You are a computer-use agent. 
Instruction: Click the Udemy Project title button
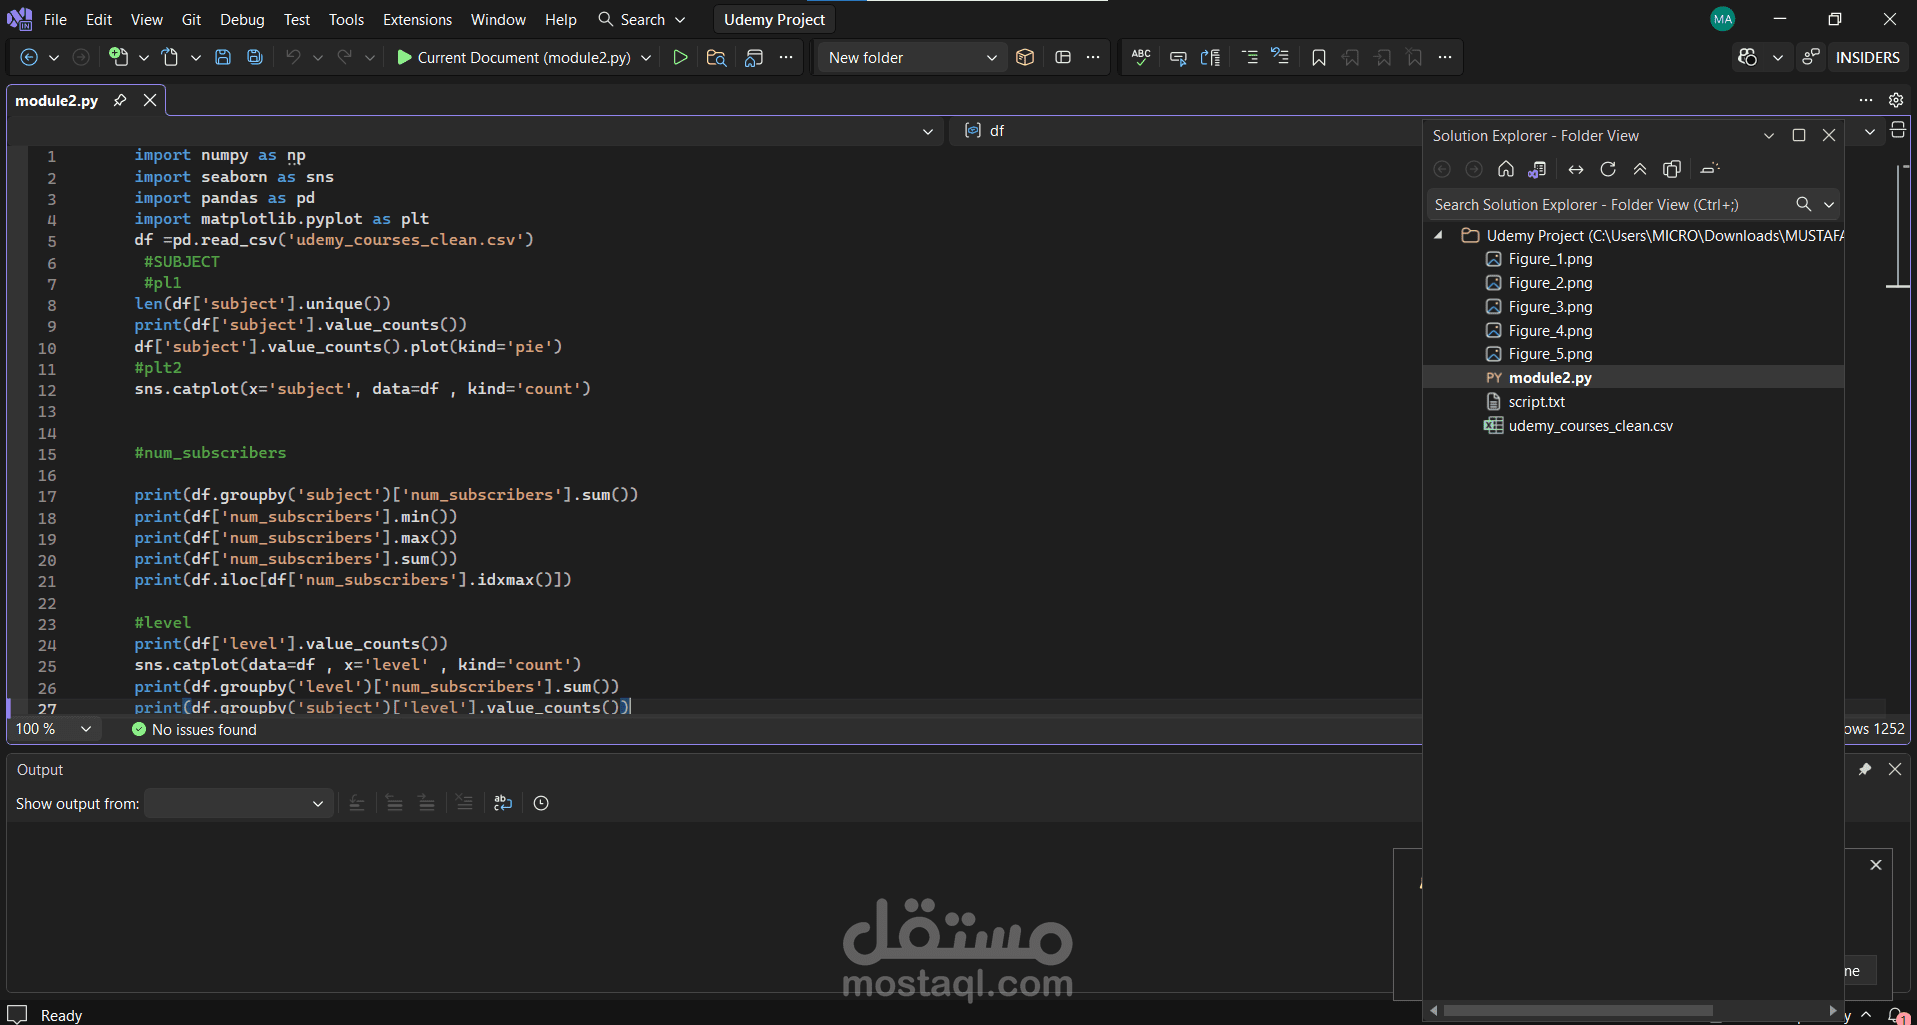point(774,20)
